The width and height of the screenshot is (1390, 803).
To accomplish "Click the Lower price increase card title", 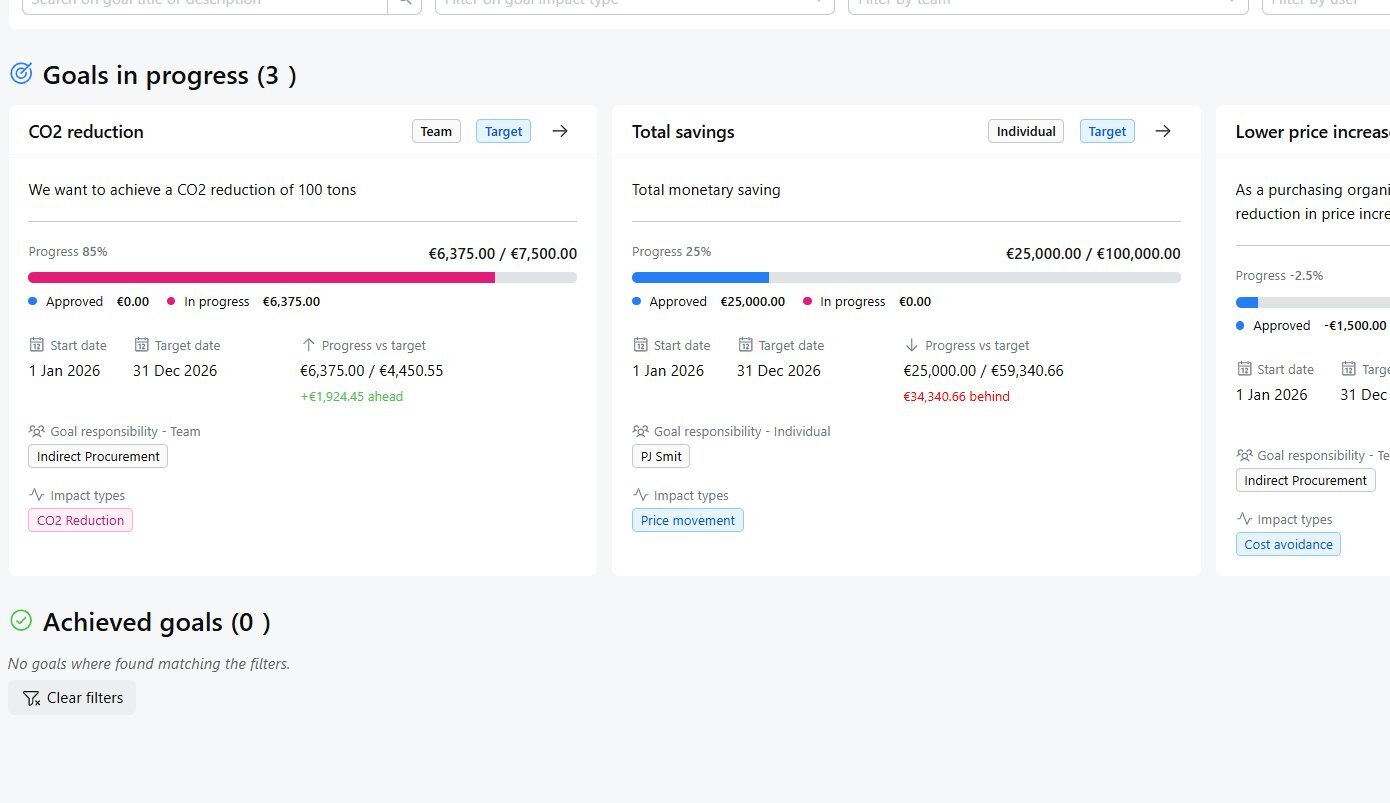I will click(x=1312, y=131).
